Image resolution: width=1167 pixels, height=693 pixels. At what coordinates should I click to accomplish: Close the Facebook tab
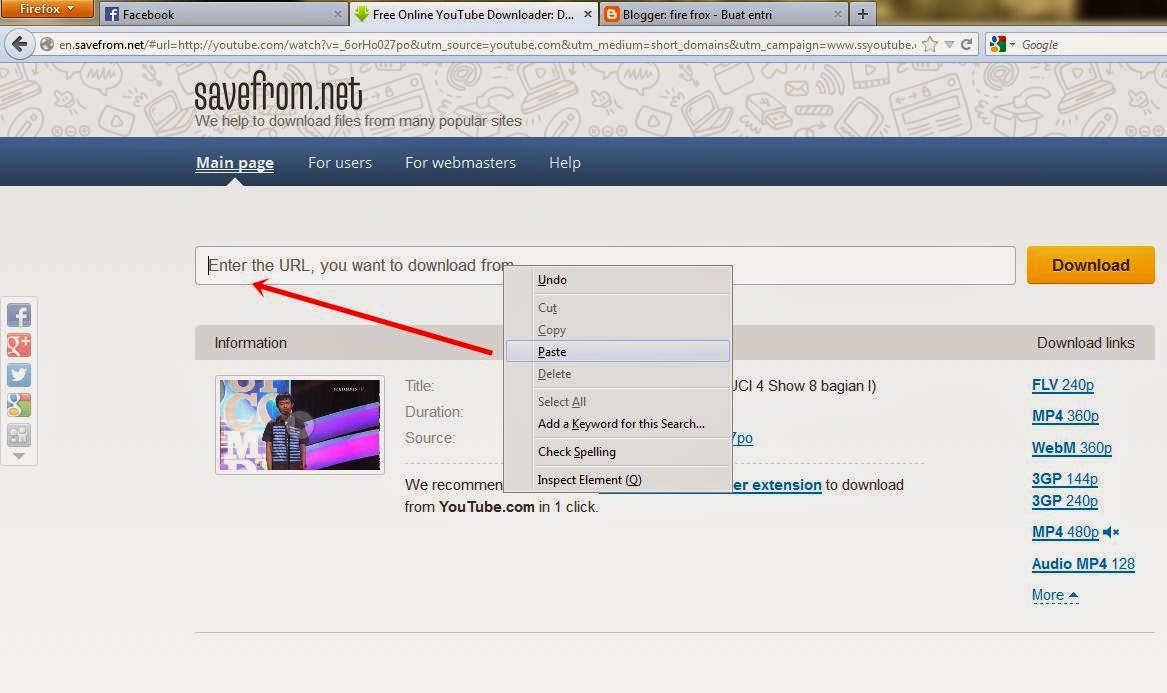pos(337,14)
